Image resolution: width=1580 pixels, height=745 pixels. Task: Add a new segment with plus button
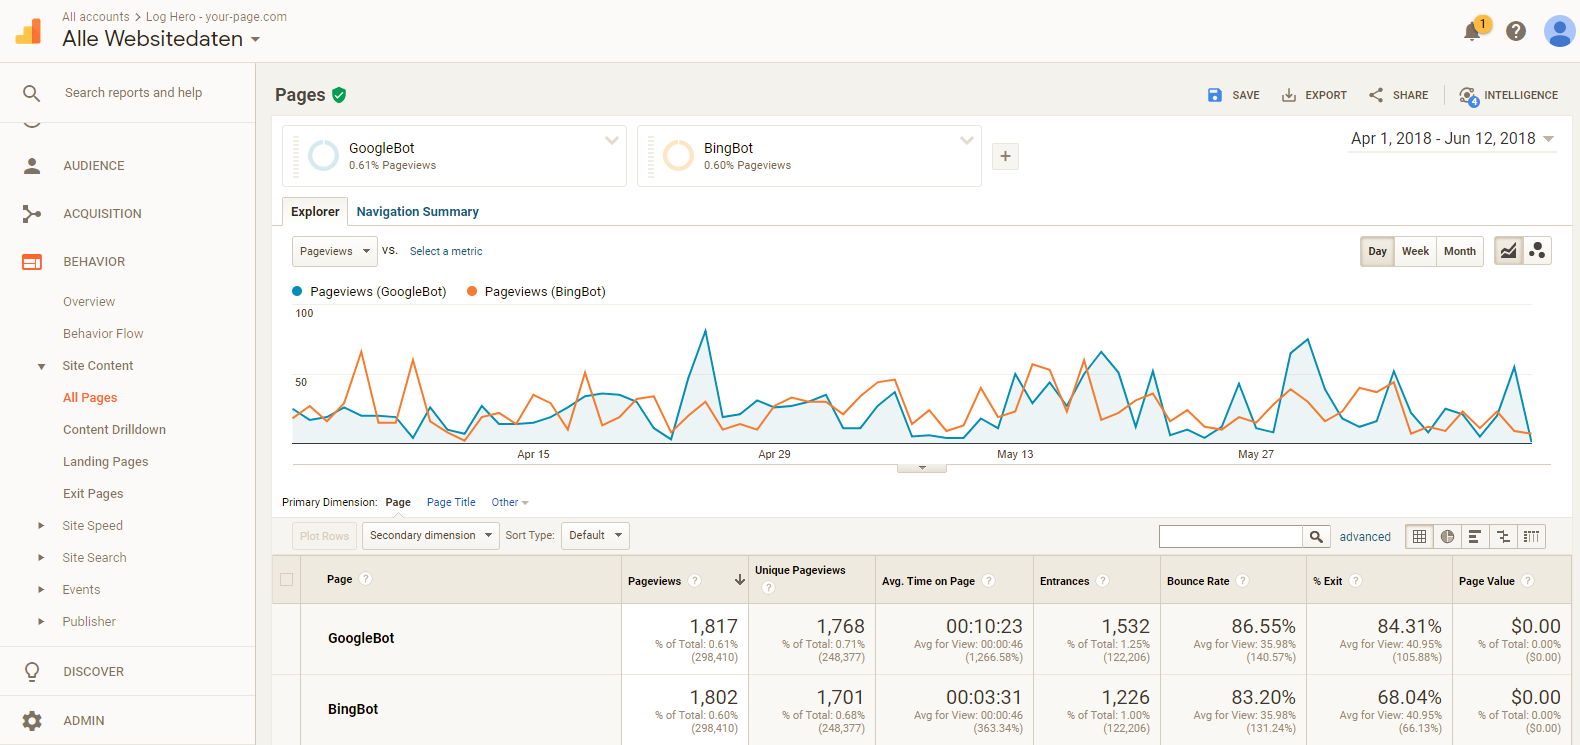coord(1005,156)
